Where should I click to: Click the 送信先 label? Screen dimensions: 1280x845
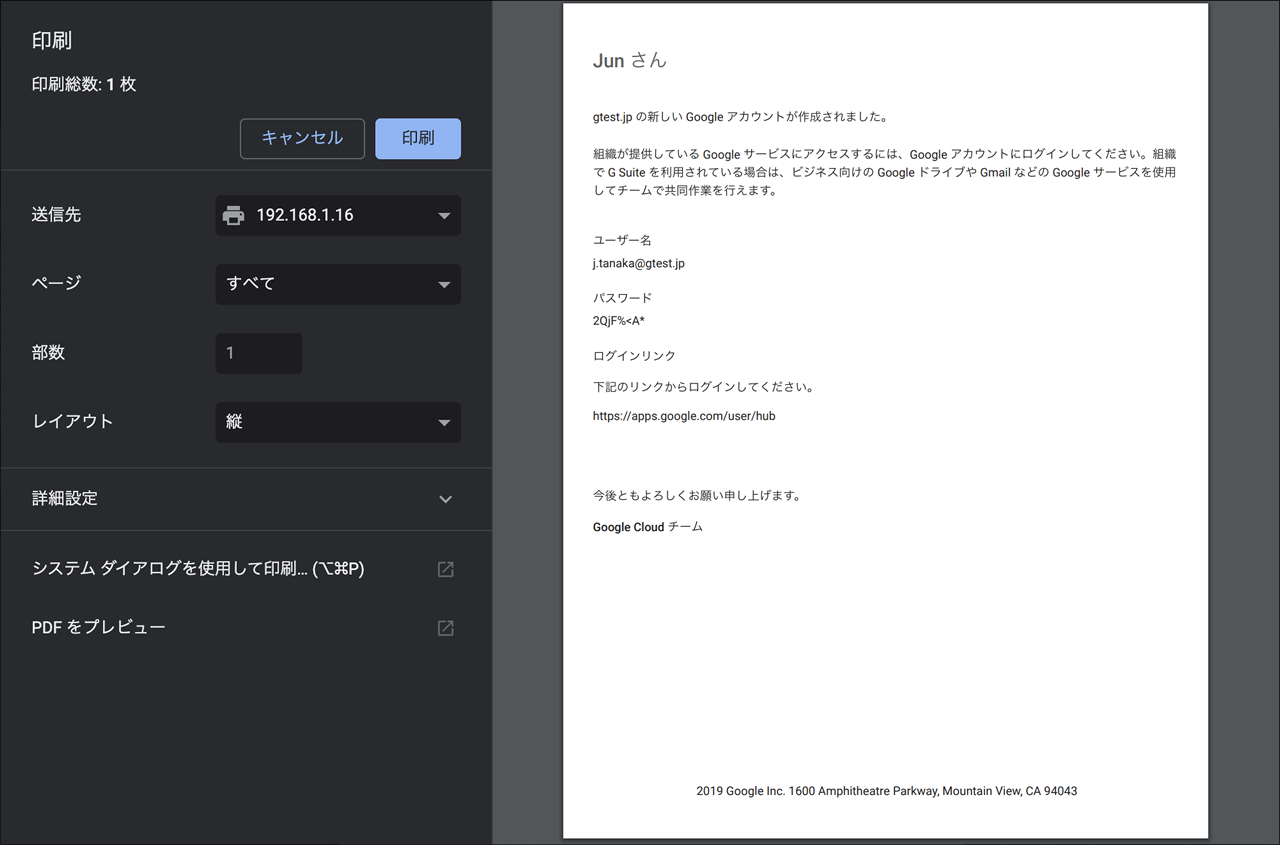click(x=56, y=214)
